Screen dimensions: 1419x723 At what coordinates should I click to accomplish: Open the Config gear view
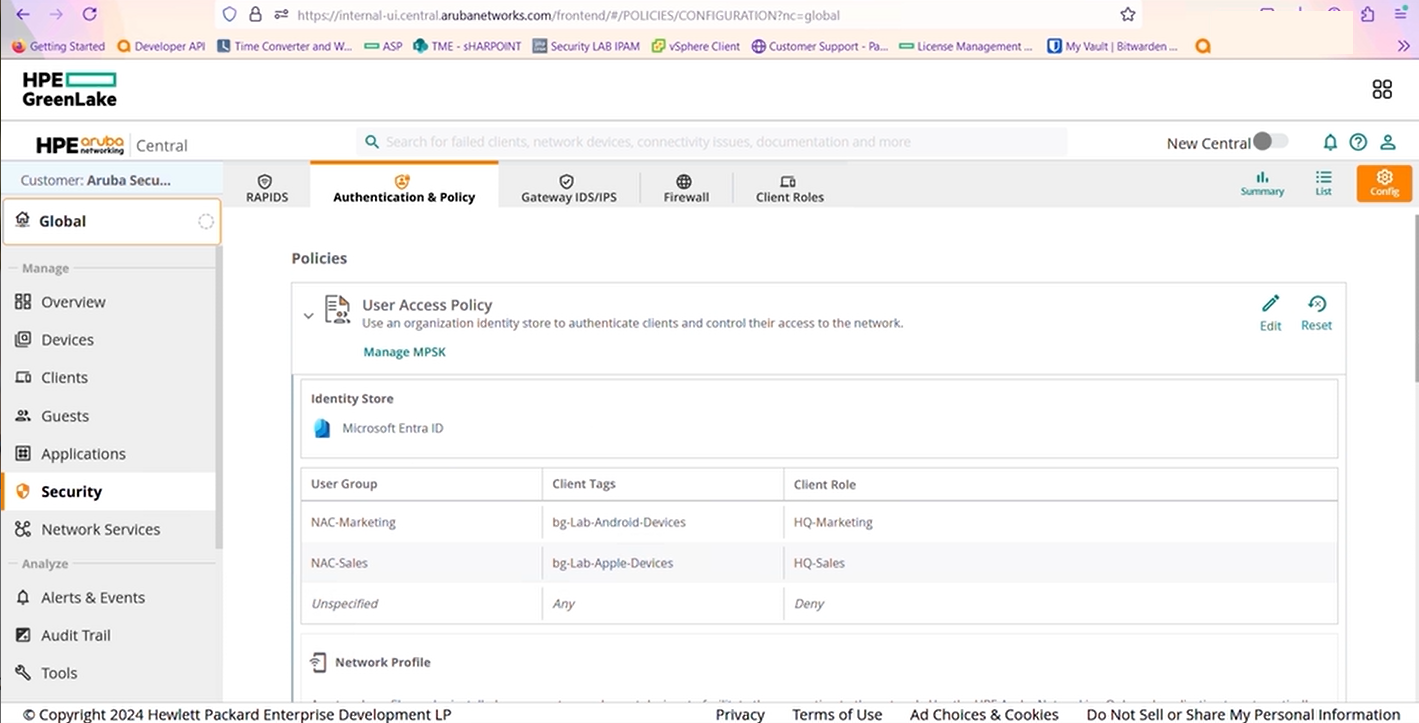[x=1384, y=183]
